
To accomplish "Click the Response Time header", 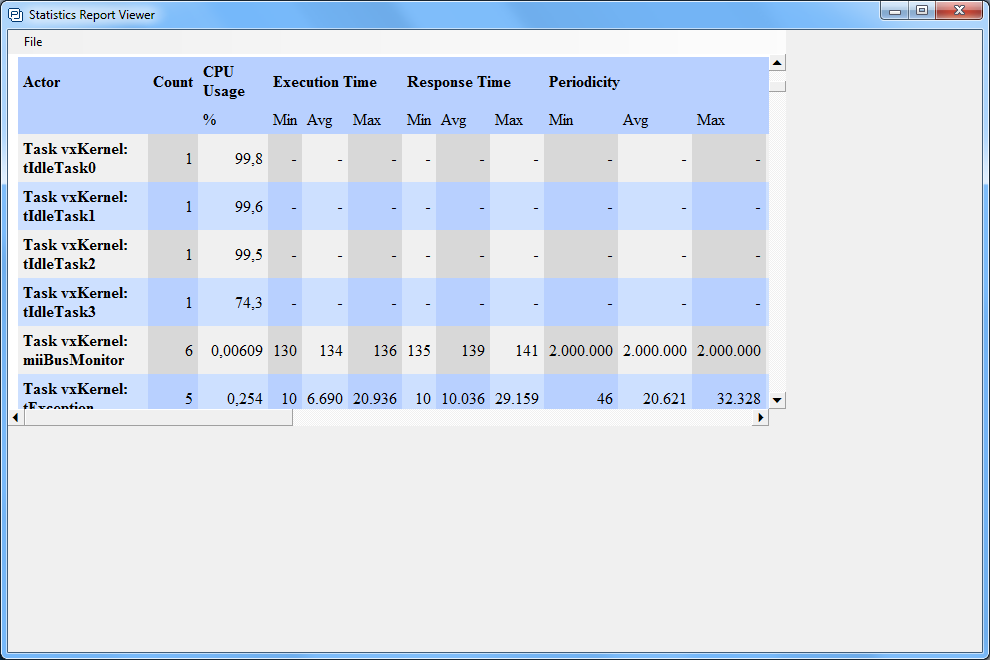I will click(x=459, y=82).
